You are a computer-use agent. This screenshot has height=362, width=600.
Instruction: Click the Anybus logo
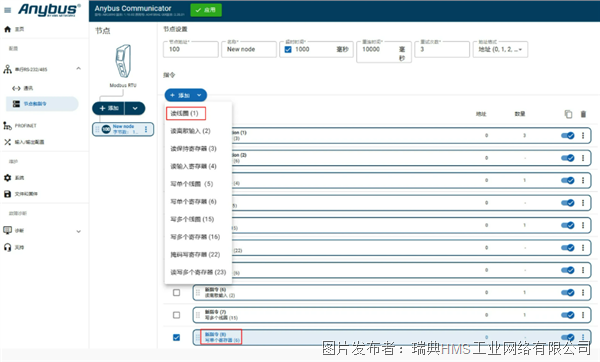[49, 10]
